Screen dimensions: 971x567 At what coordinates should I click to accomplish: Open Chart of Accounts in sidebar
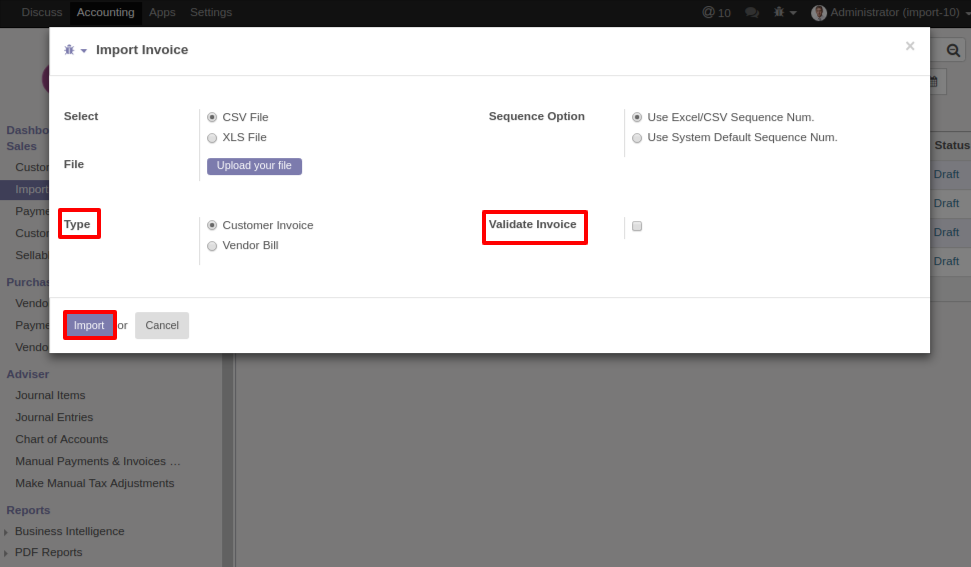pos(61,439)
